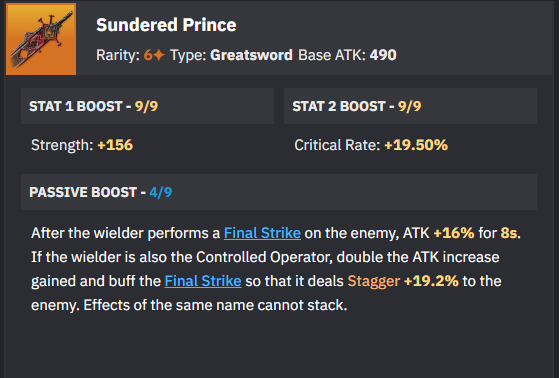559x378 pixels.
Task: Click the Sundered Prince title
Action: [166, 25]
